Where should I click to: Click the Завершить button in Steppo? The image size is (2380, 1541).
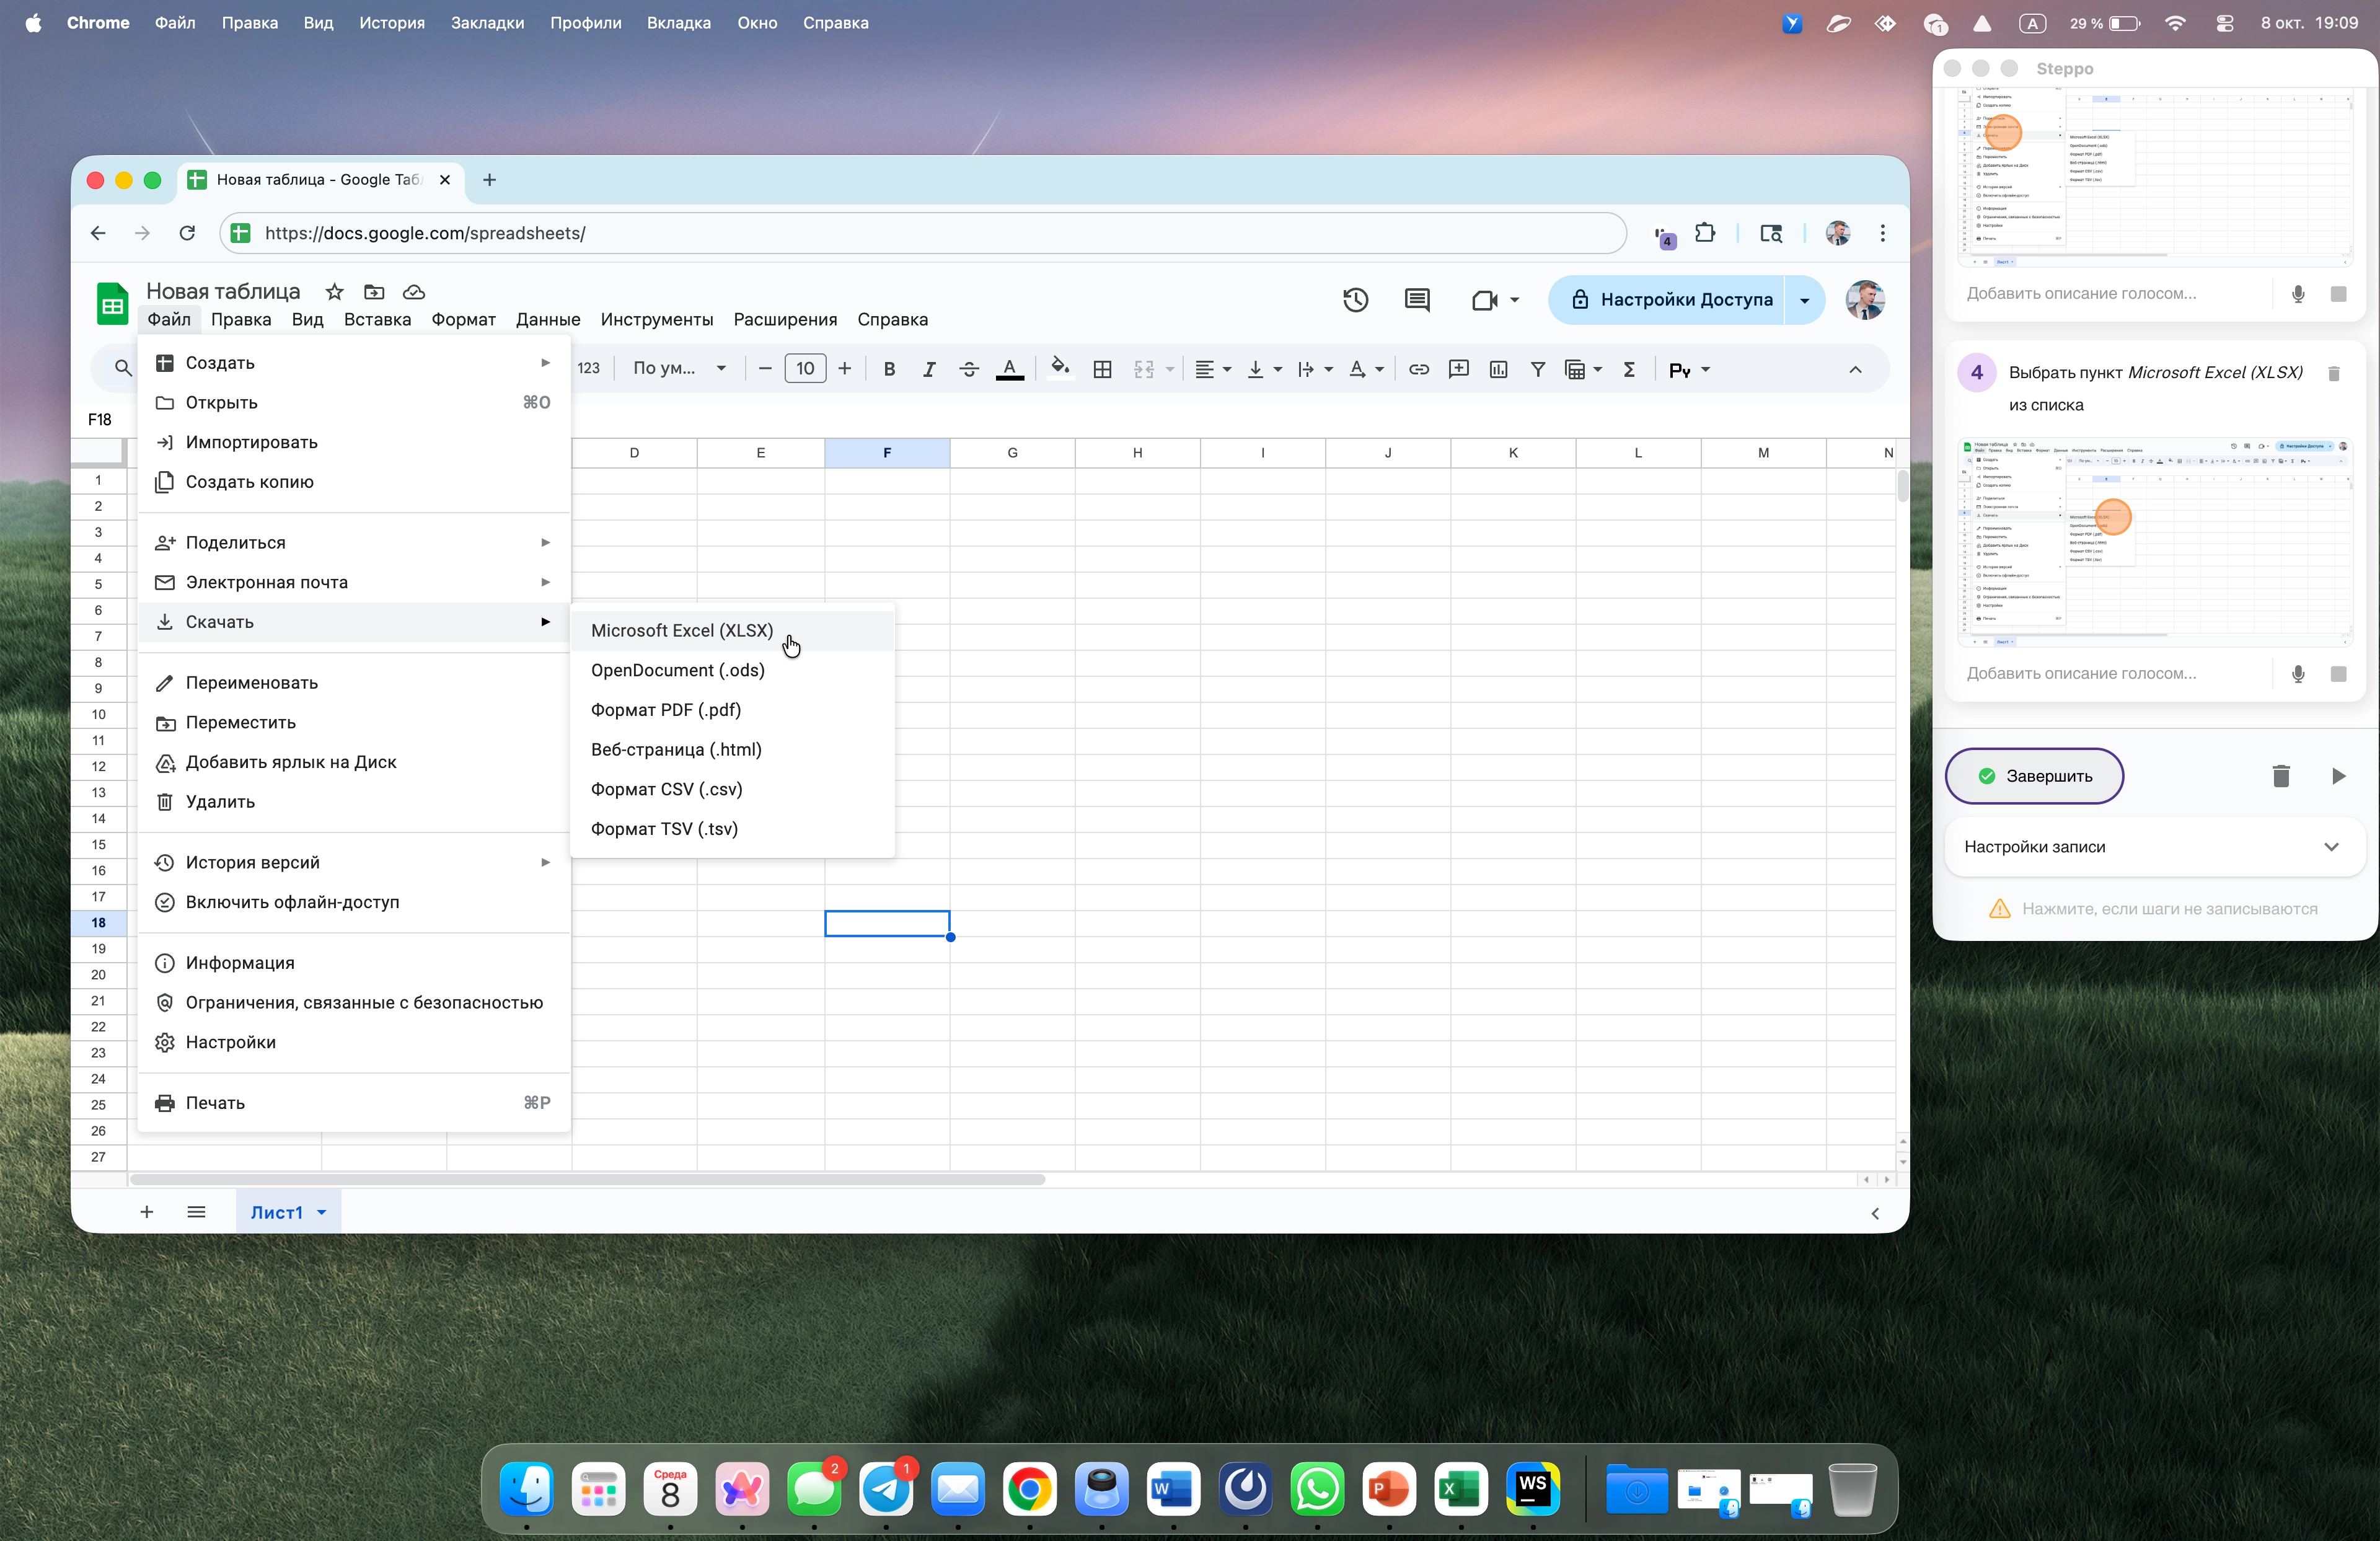click(x=2034, y=776)
